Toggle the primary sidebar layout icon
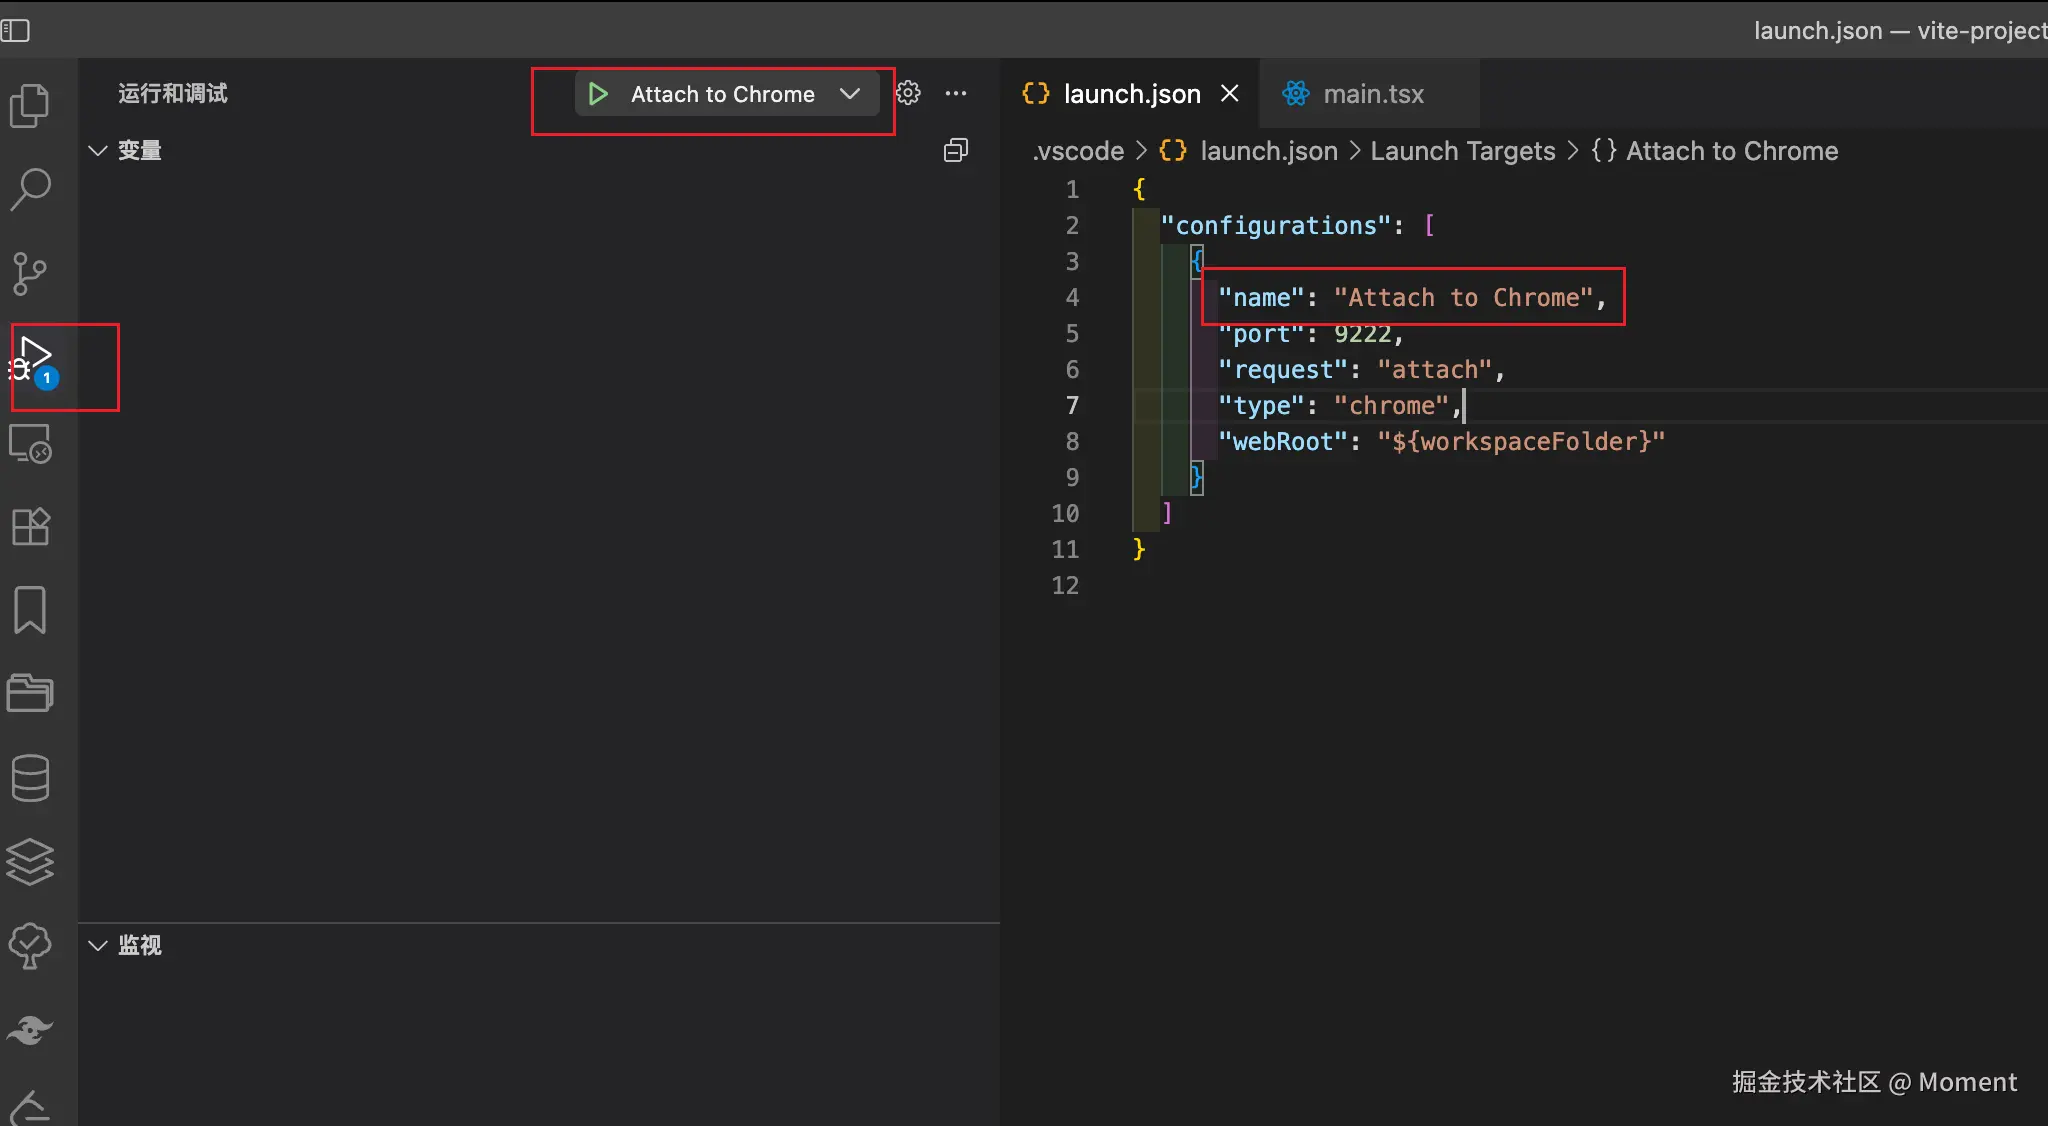2048x1126 pixels. [x=16, y=31]
